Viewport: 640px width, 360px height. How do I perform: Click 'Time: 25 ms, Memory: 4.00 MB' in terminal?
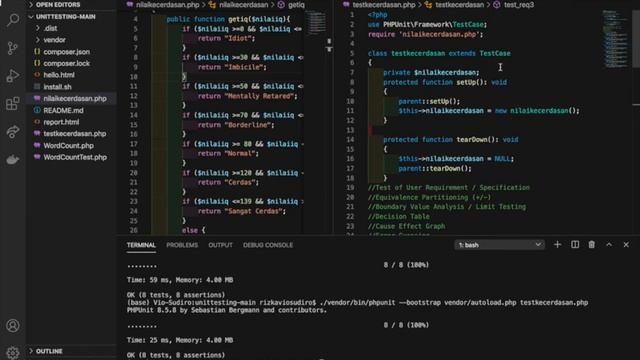180,340
